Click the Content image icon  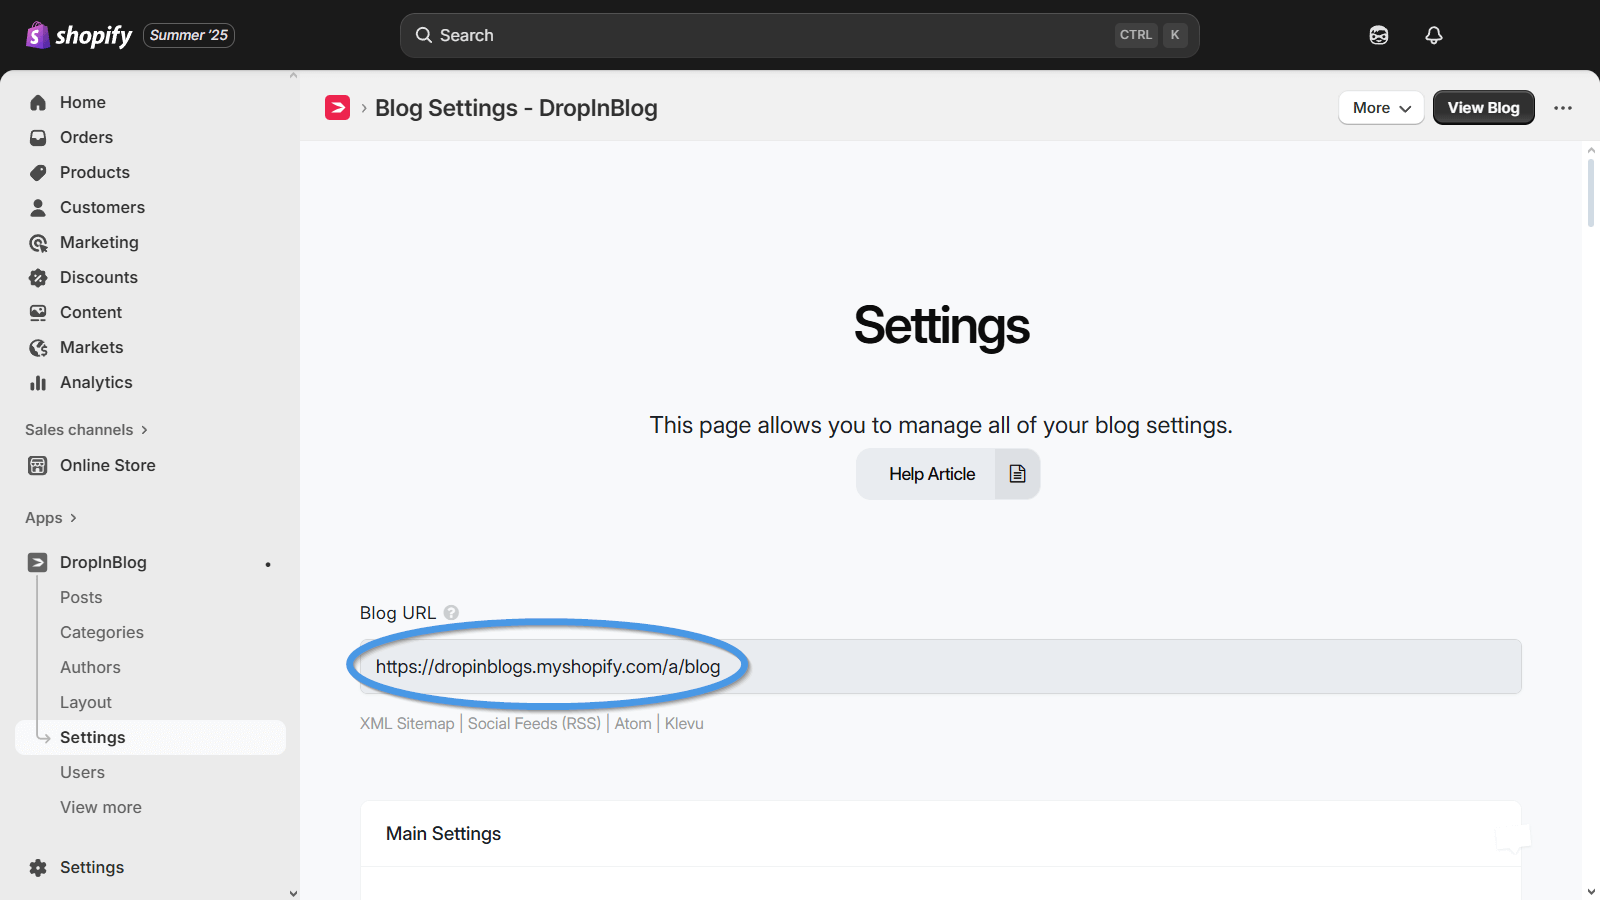tap(38, 312)
